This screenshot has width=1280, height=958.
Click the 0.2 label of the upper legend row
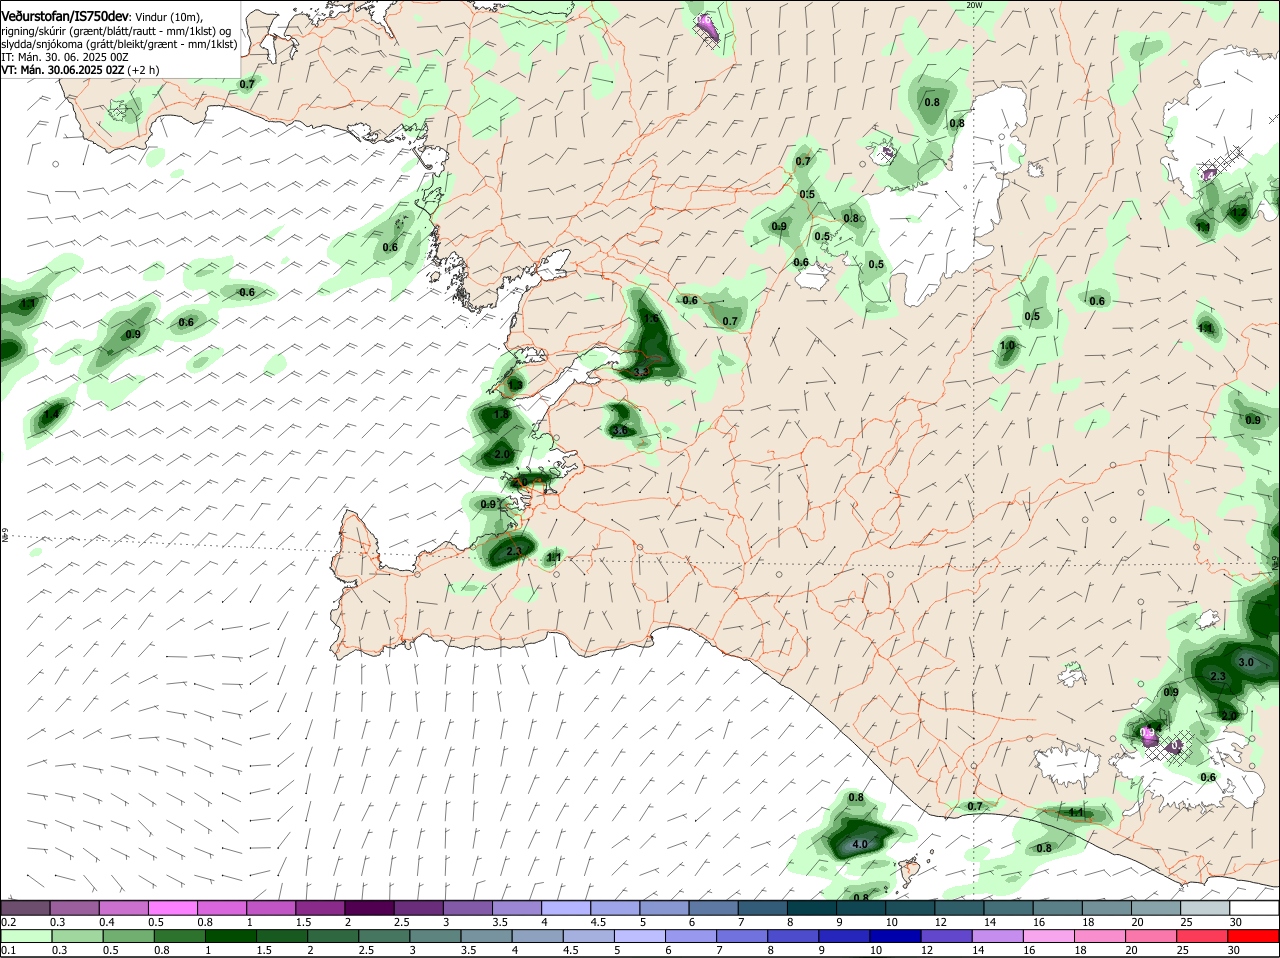(x=8, y=922)
